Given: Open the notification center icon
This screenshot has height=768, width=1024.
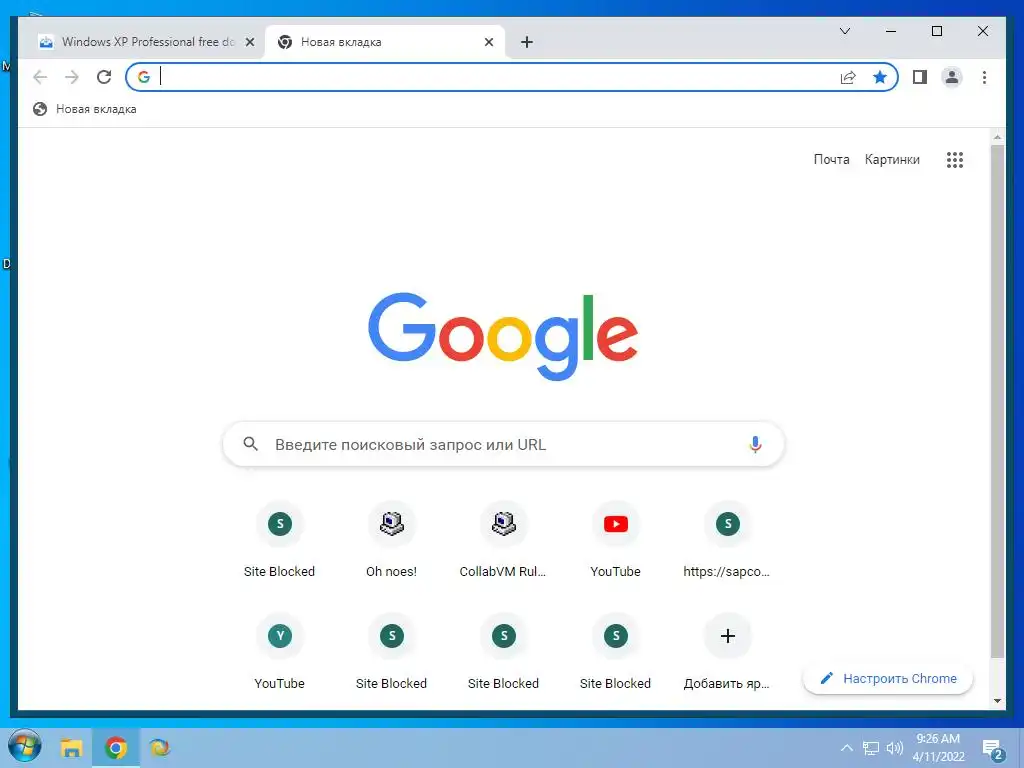Looking at the screenshot, I should pos(993,749).
